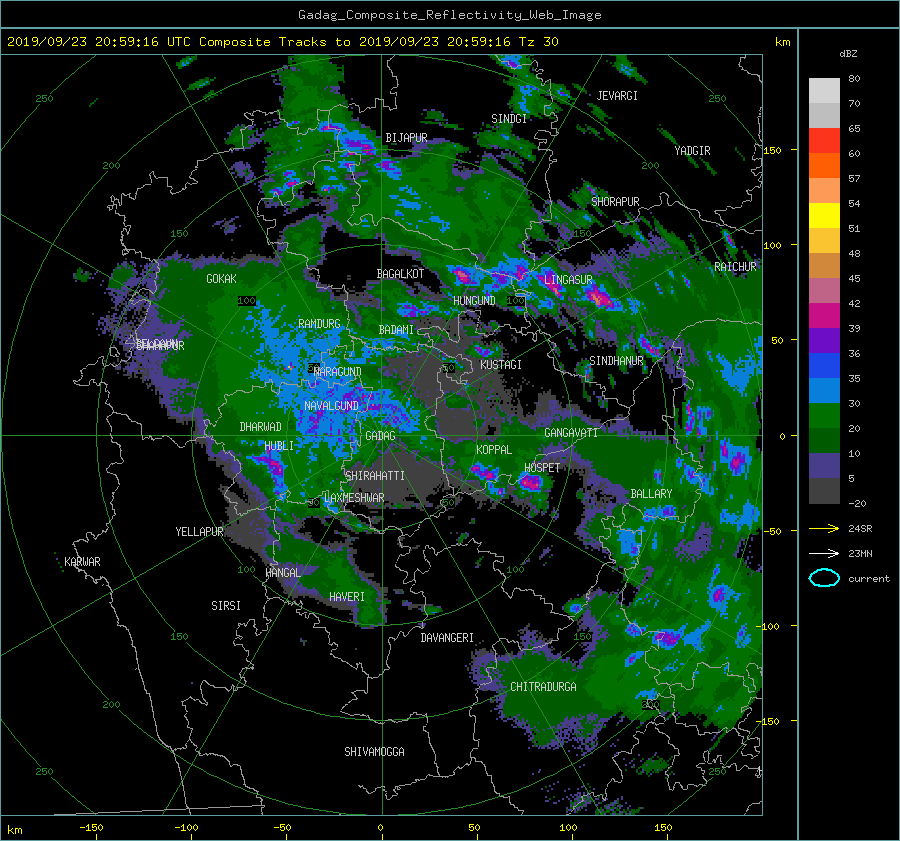Click the SIRSI city label
Viewport: 900px width, 841px height.
(226, 606)
